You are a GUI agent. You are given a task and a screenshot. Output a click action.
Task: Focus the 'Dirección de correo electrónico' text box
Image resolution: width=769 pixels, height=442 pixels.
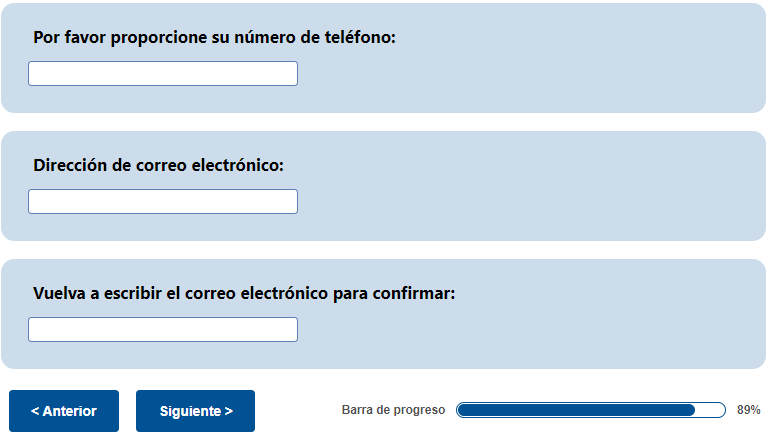click(163, 202)
